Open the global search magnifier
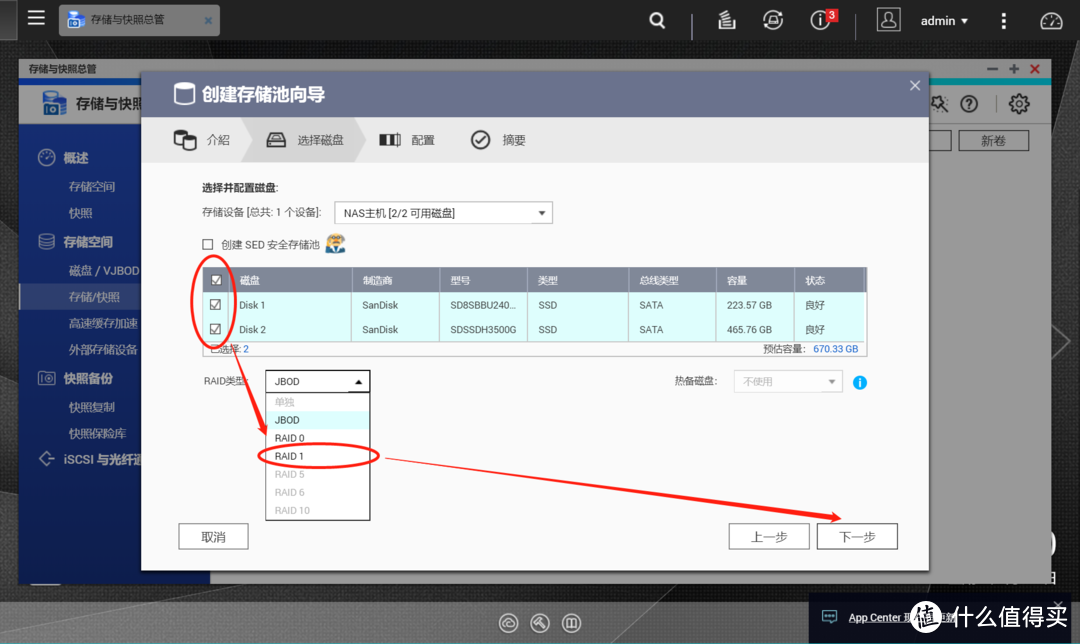 point(656,20)
